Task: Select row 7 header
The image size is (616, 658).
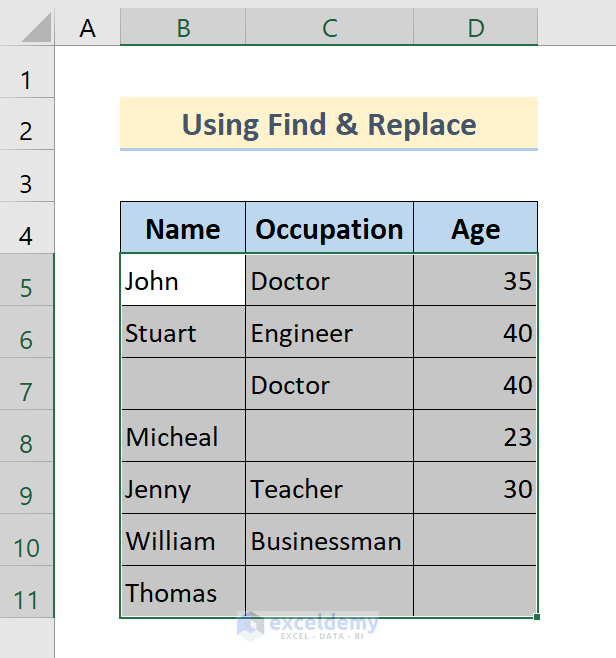Action: click(27, 384)
